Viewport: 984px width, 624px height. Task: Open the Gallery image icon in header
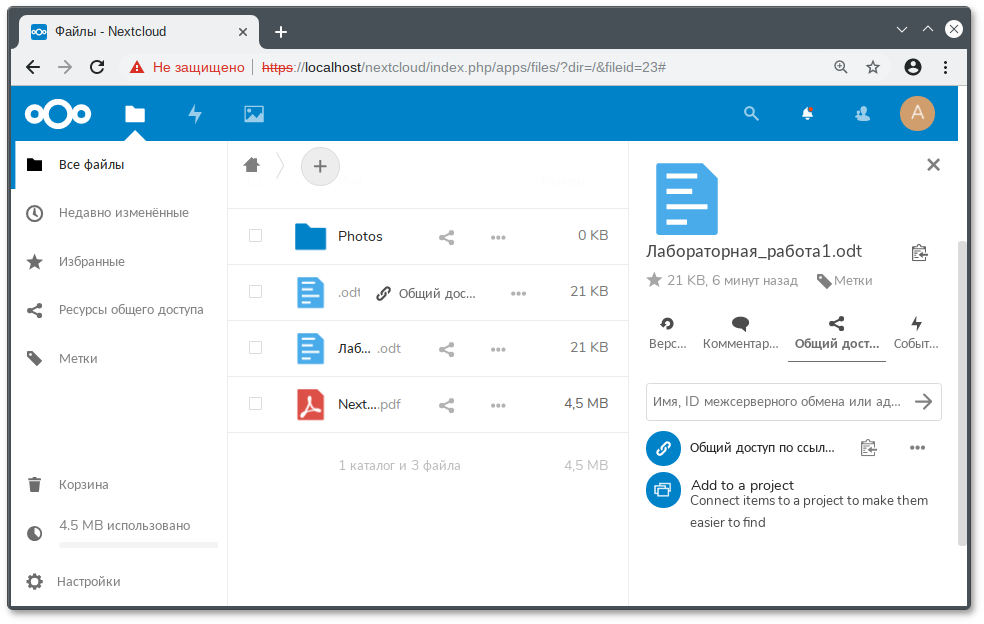(254, 114)
